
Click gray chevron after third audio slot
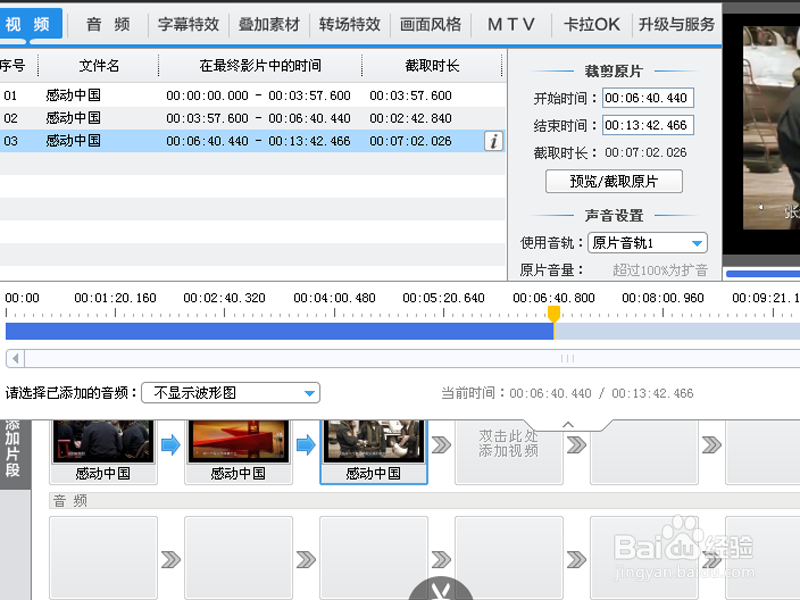click(441, 560)
